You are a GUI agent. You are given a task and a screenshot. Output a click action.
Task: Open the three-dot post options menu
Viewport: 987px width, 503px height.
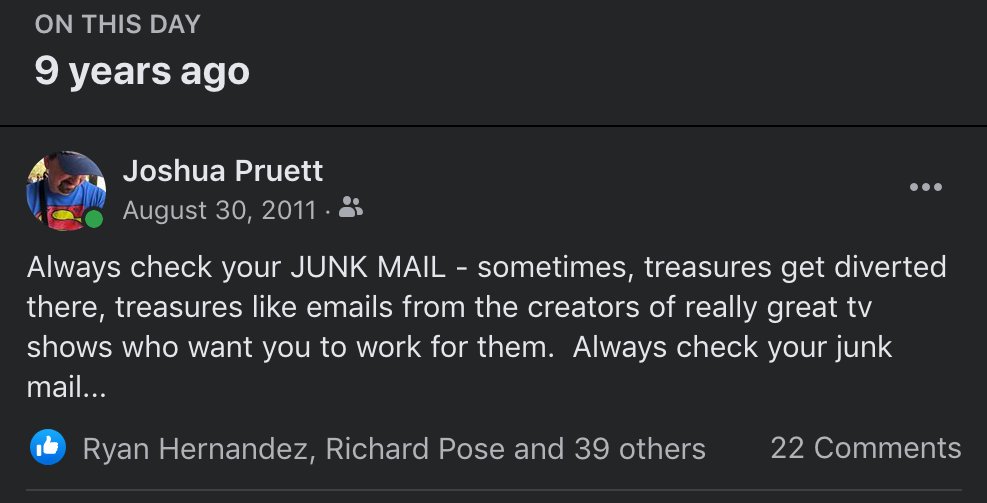click(x=925, y=187)
